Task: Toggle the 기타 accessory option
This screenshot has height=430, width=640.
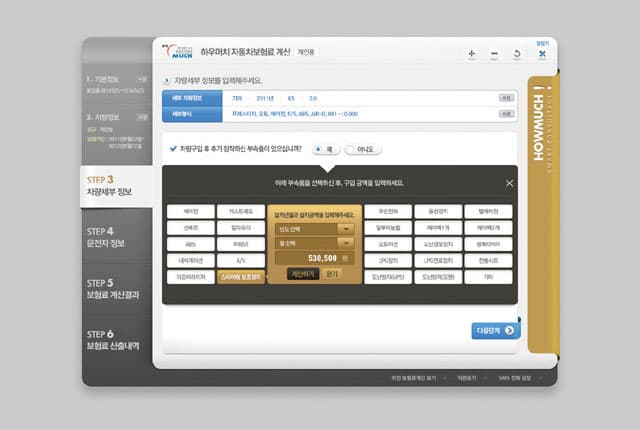Action: coord(488,277)
